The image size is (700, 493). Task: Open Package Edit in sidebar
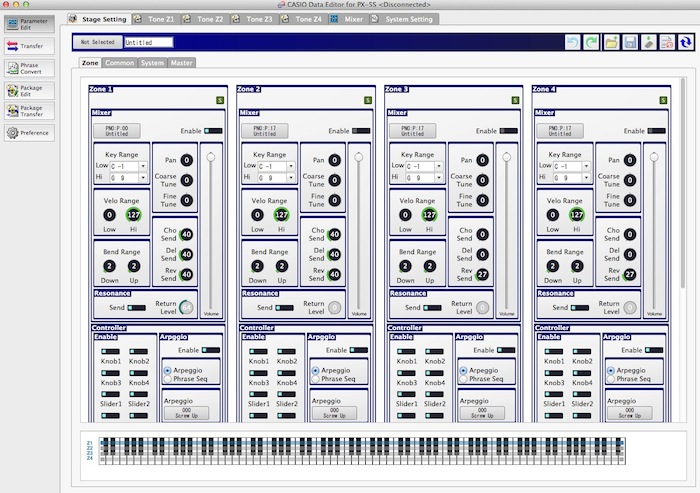pos(29,91)
